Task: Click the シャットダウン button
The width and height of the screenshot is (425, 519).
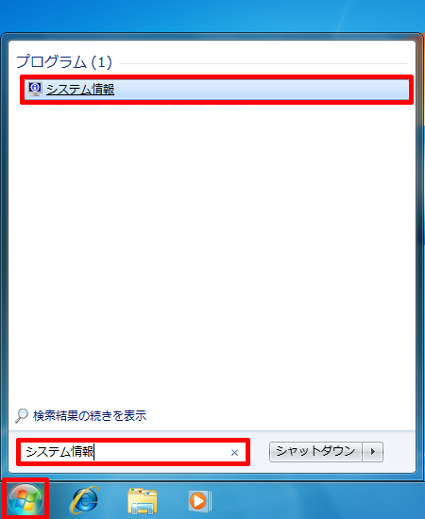Action: (x=316, y=452)
